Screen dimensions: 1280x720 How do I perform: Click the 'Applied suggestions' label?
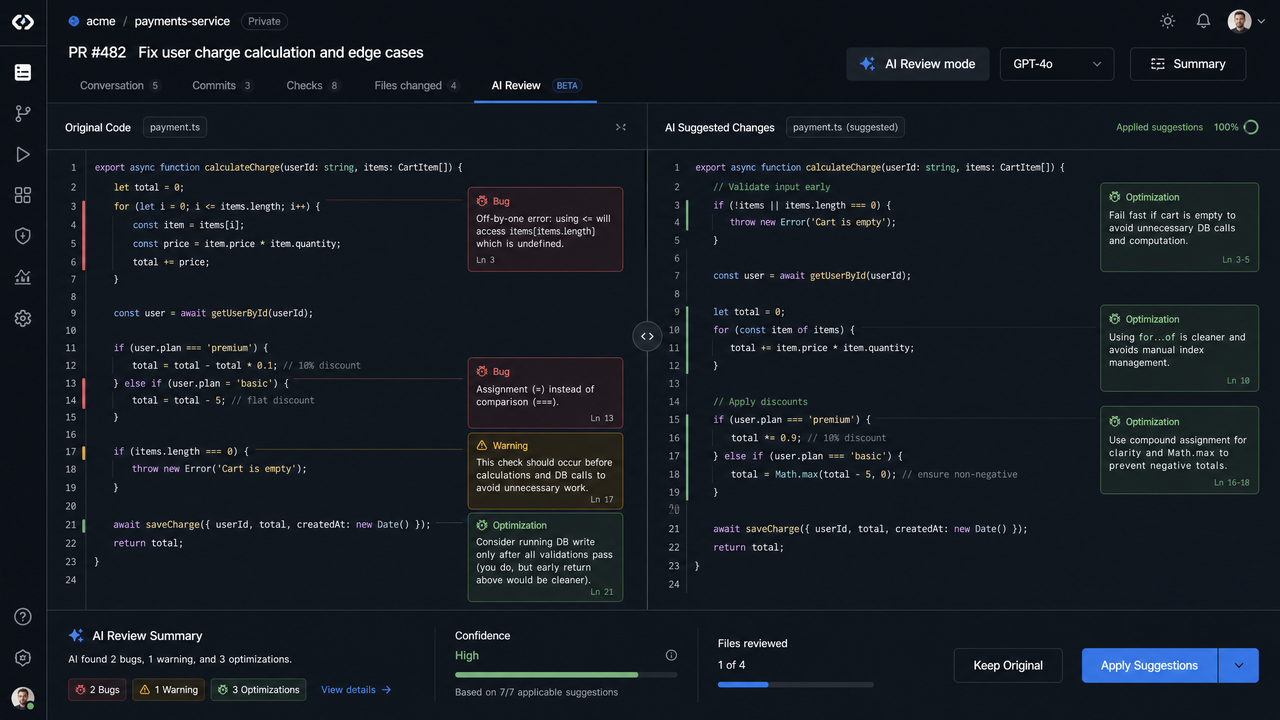coord(1159,127)
